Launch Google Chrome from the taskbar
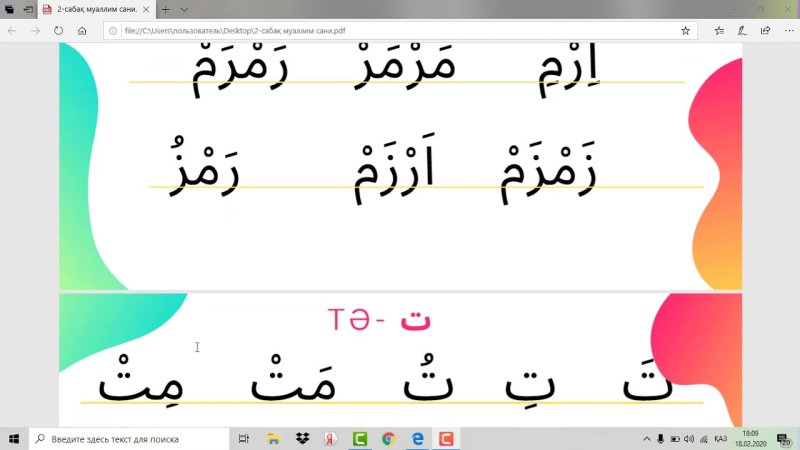Screen dimensions: 800x450 point(389,438)
